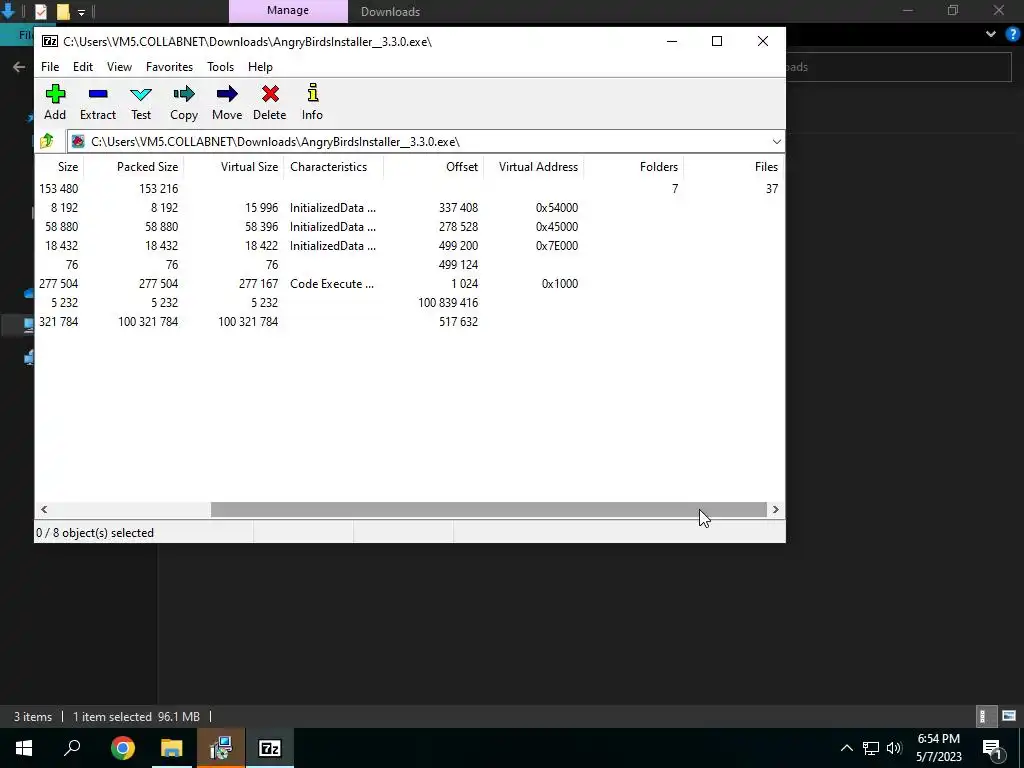Click the Explorer properties checkmark icon

click(x=40, y=12)
